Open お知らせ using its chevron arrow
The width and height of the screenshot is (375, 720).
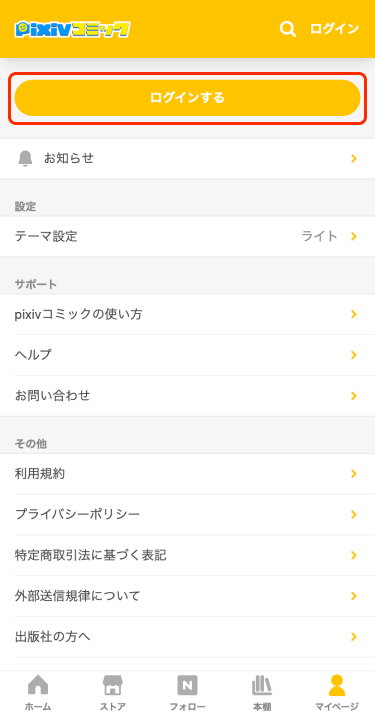[x=353, y=158]
